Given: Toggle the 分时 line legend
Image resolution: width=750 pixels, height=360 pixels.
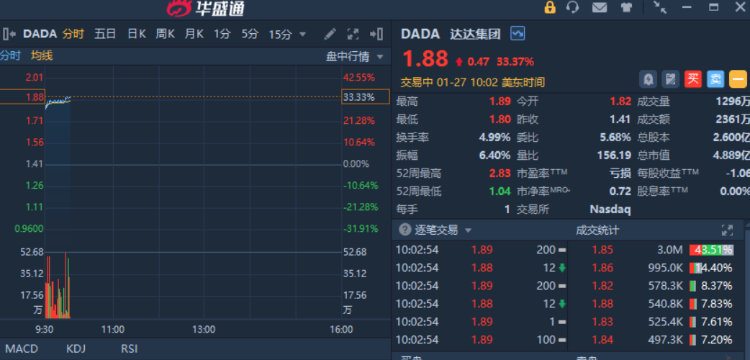Looking at the screenshot, I should coord(11,56).
